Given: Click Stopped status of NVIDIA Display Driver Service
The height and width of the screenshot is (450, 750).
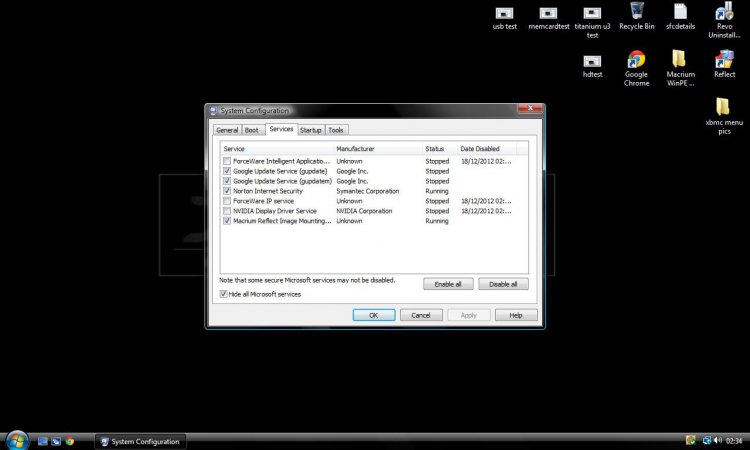Looking at the screenshot, I should 437,211.
